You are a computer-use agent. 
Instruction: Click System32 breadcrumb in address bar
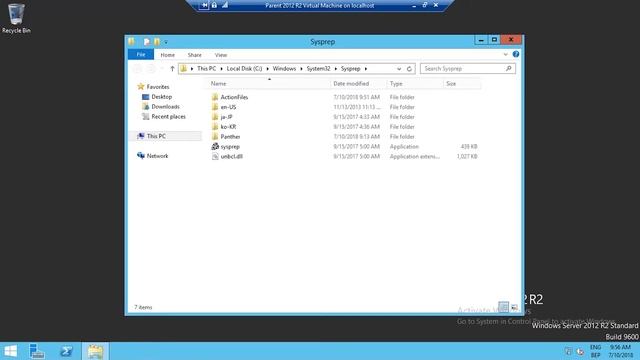318,69
